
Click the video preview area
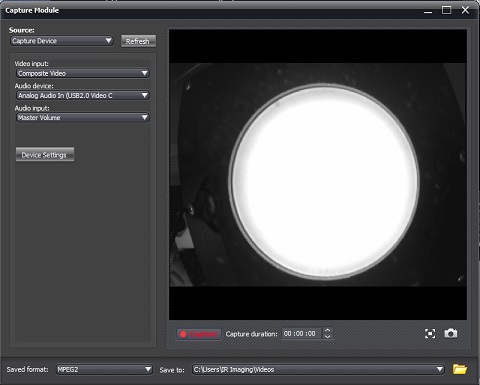318,175
